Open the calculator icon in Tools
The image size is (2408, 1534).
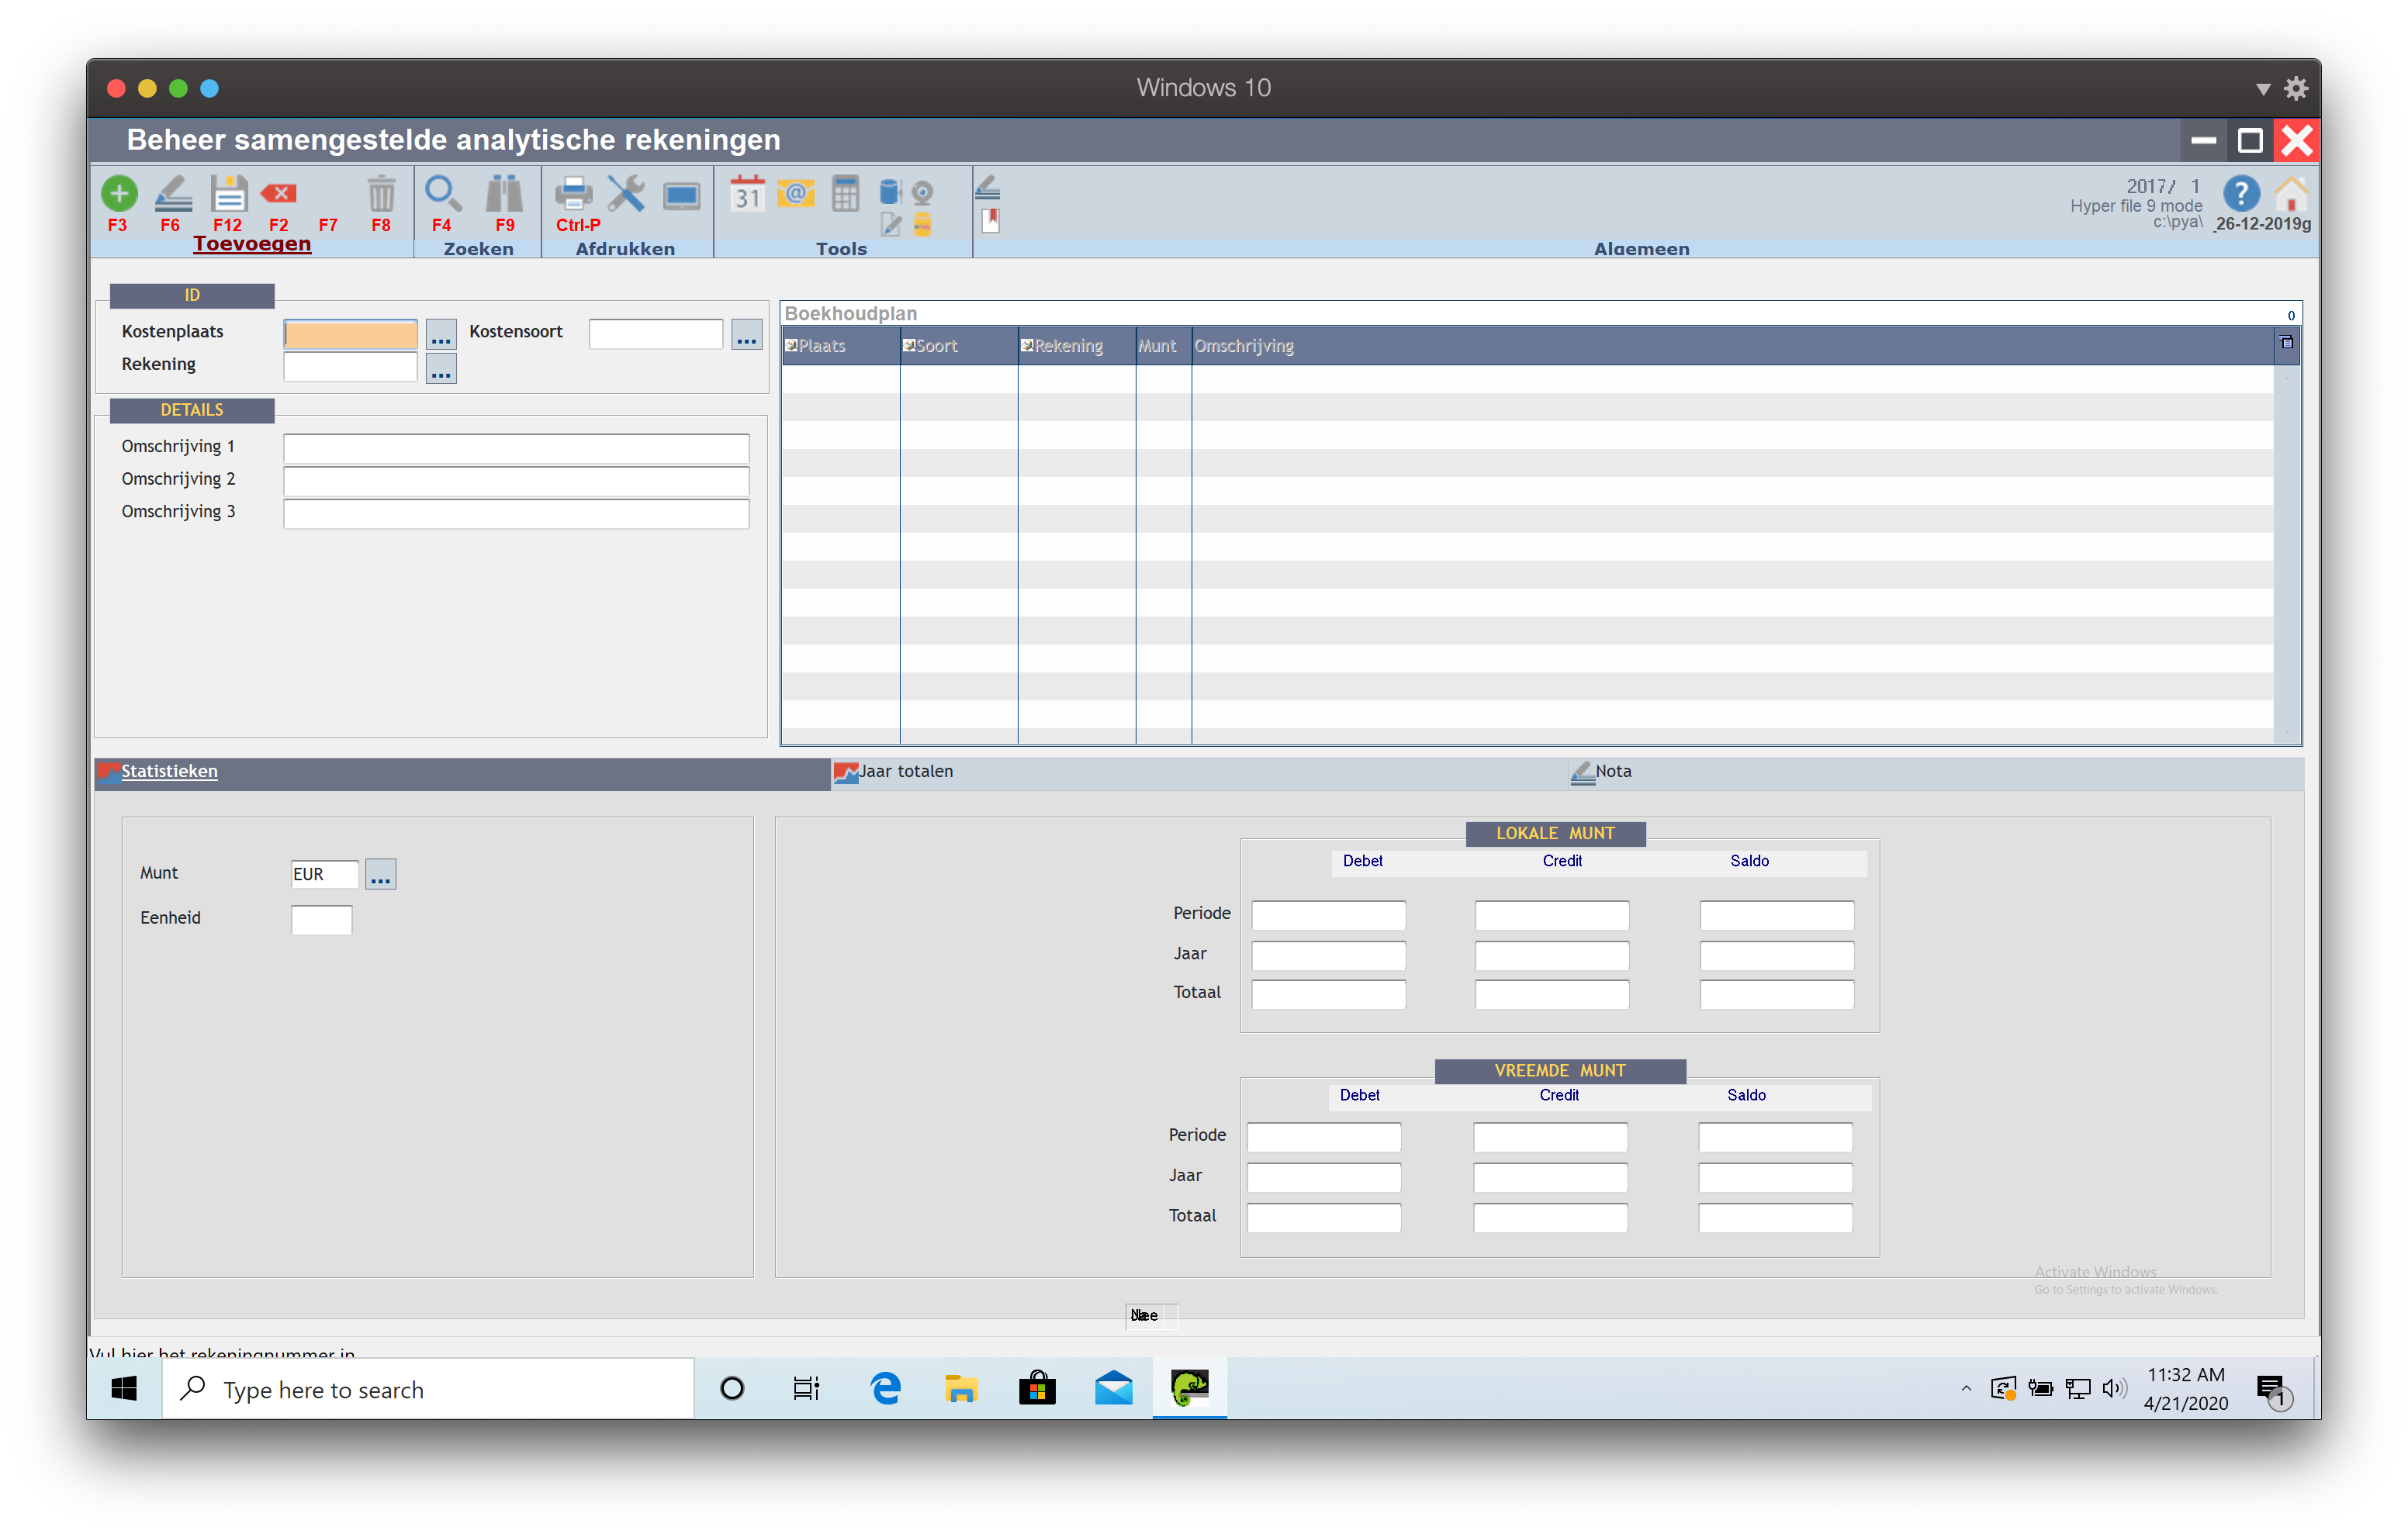click(845, 193)
